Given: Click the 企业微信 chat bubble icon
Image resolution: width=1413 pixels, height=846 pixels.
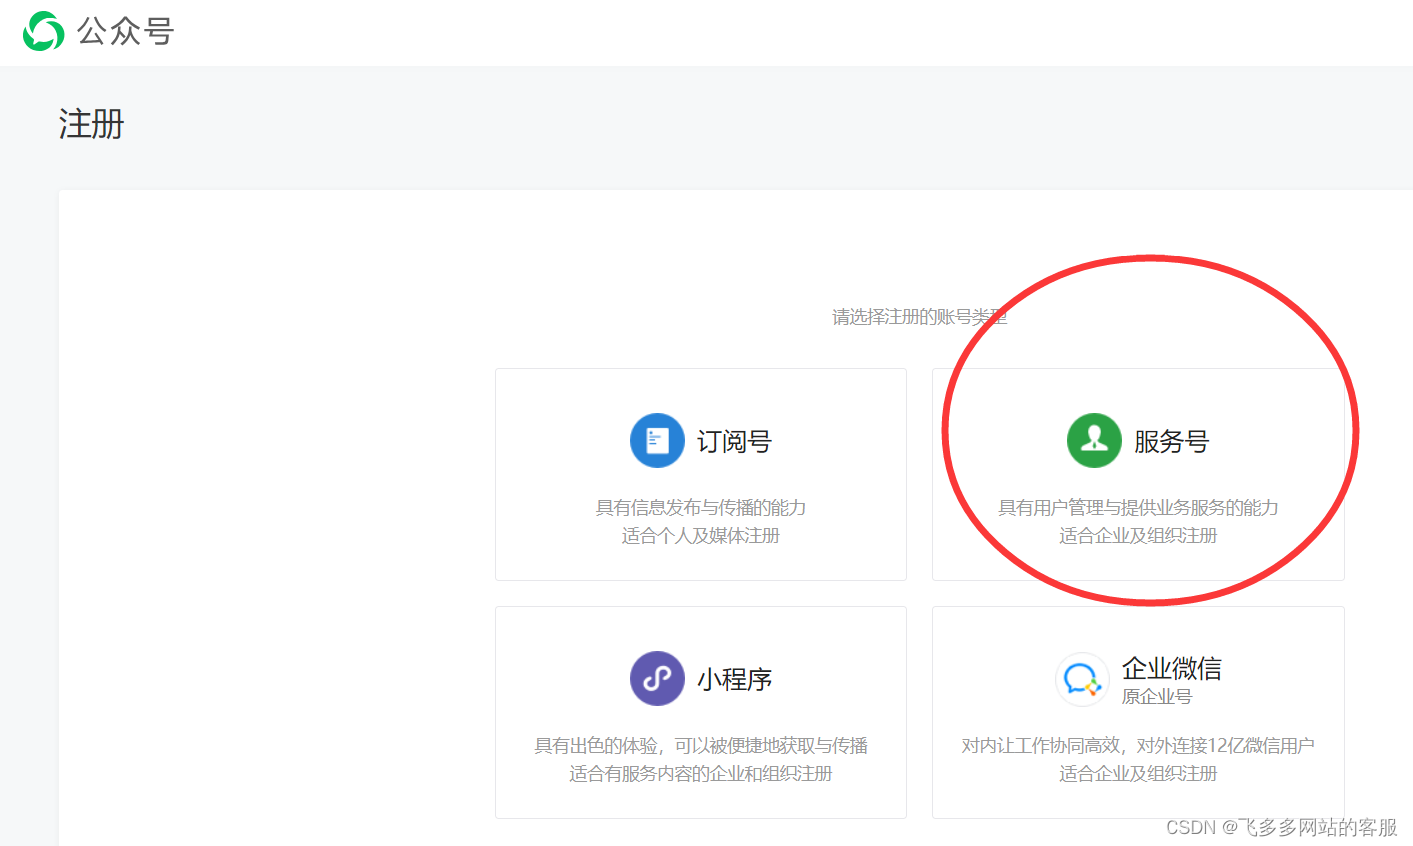Looking at the screenshot, I should click(1082, 679).
